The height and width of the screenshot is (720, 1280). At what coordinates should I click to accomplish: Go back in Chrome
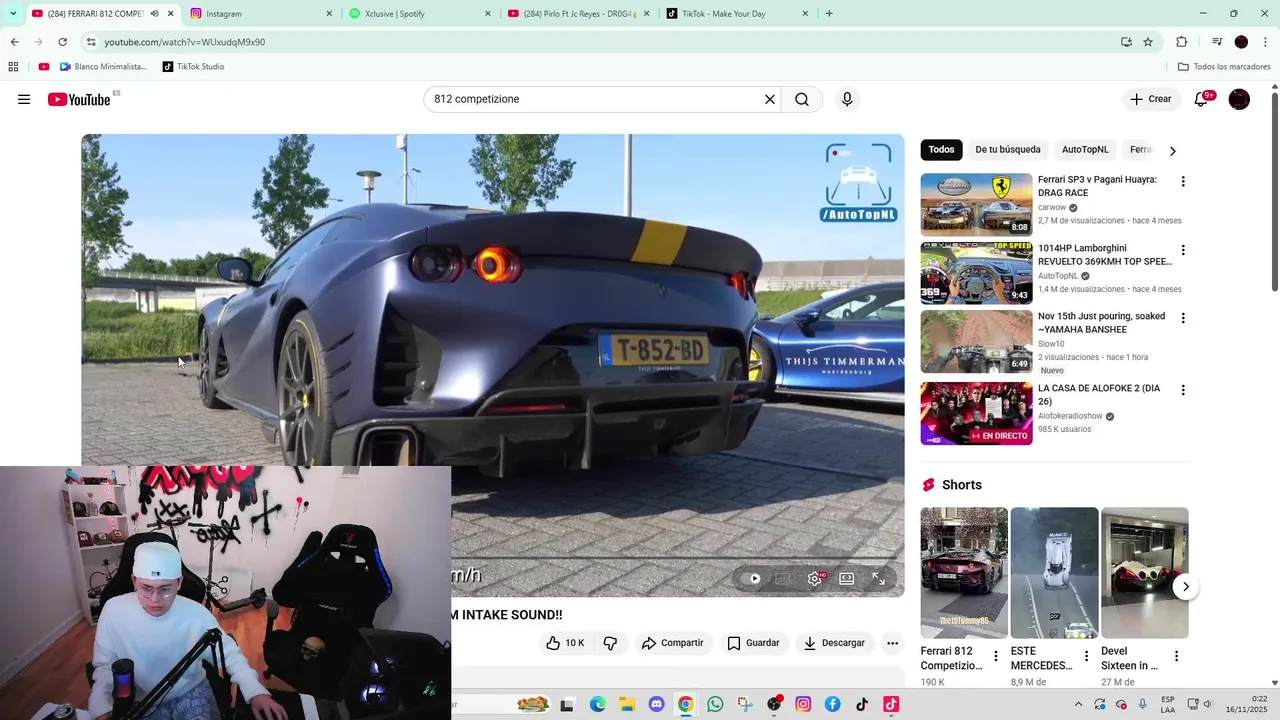point(14,42)
